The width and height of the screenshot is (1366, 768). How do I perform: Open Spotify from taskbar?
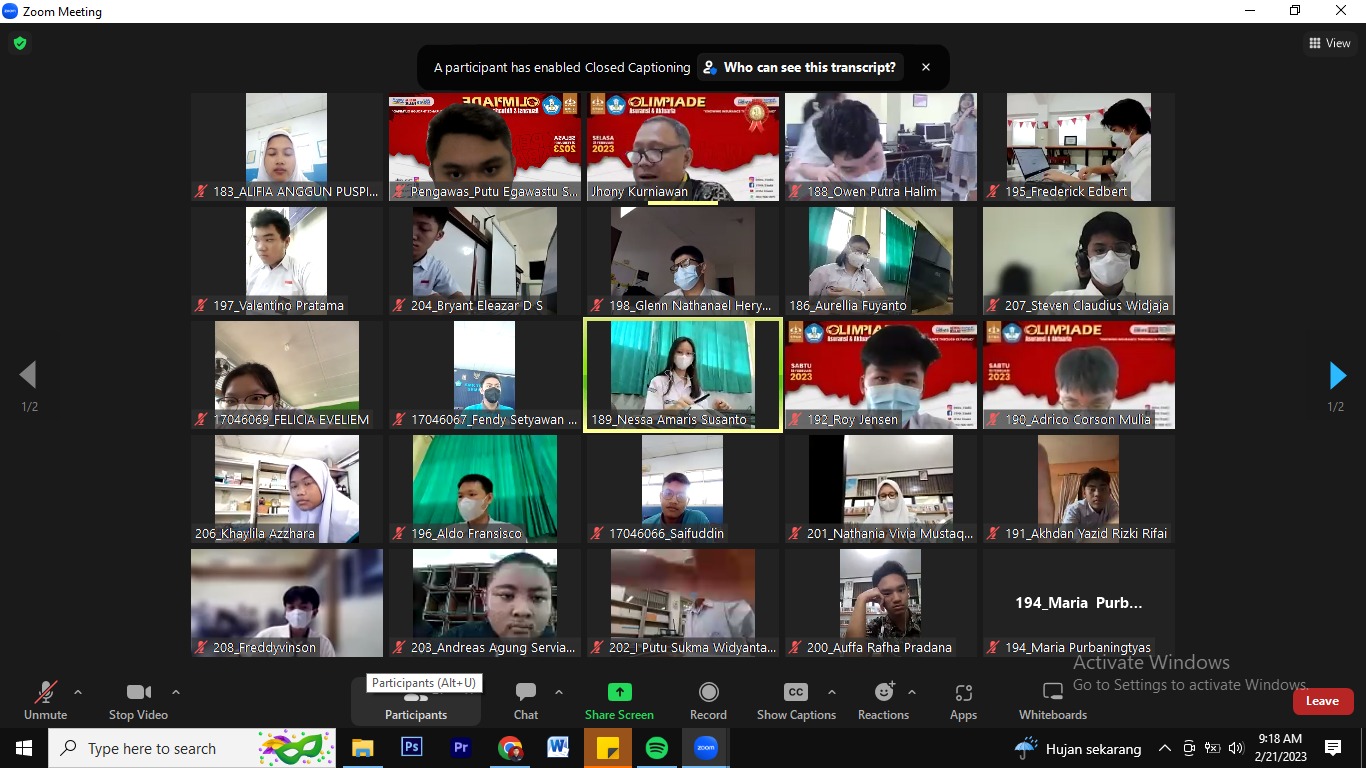(x=656, y=748)
